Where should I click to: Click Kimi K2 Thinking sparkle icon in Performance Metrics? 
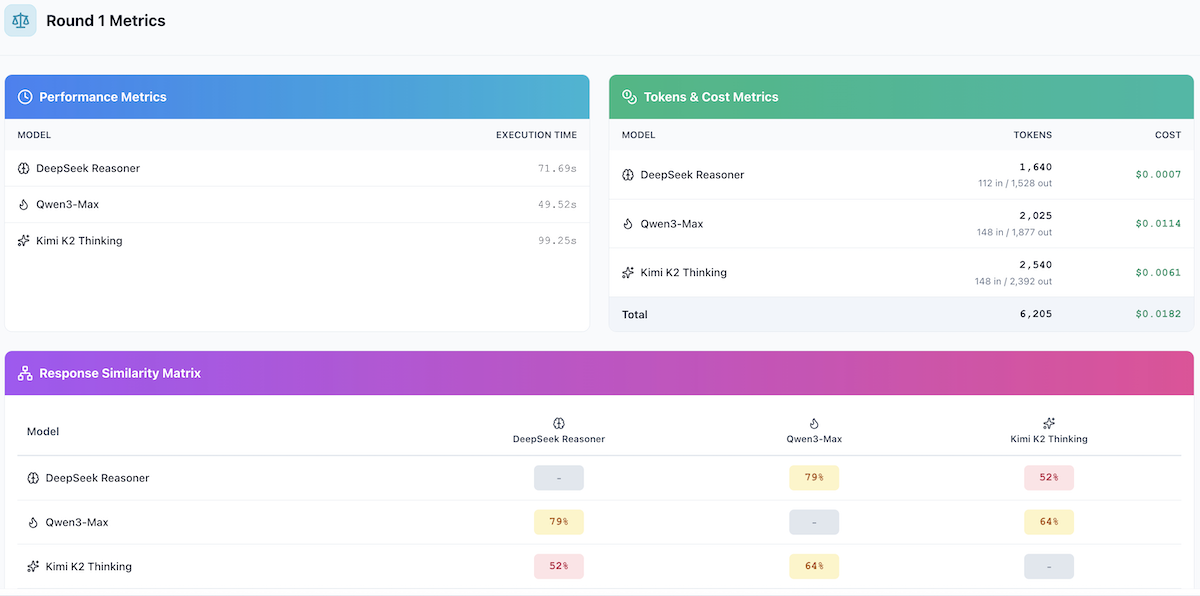(24, 241)
